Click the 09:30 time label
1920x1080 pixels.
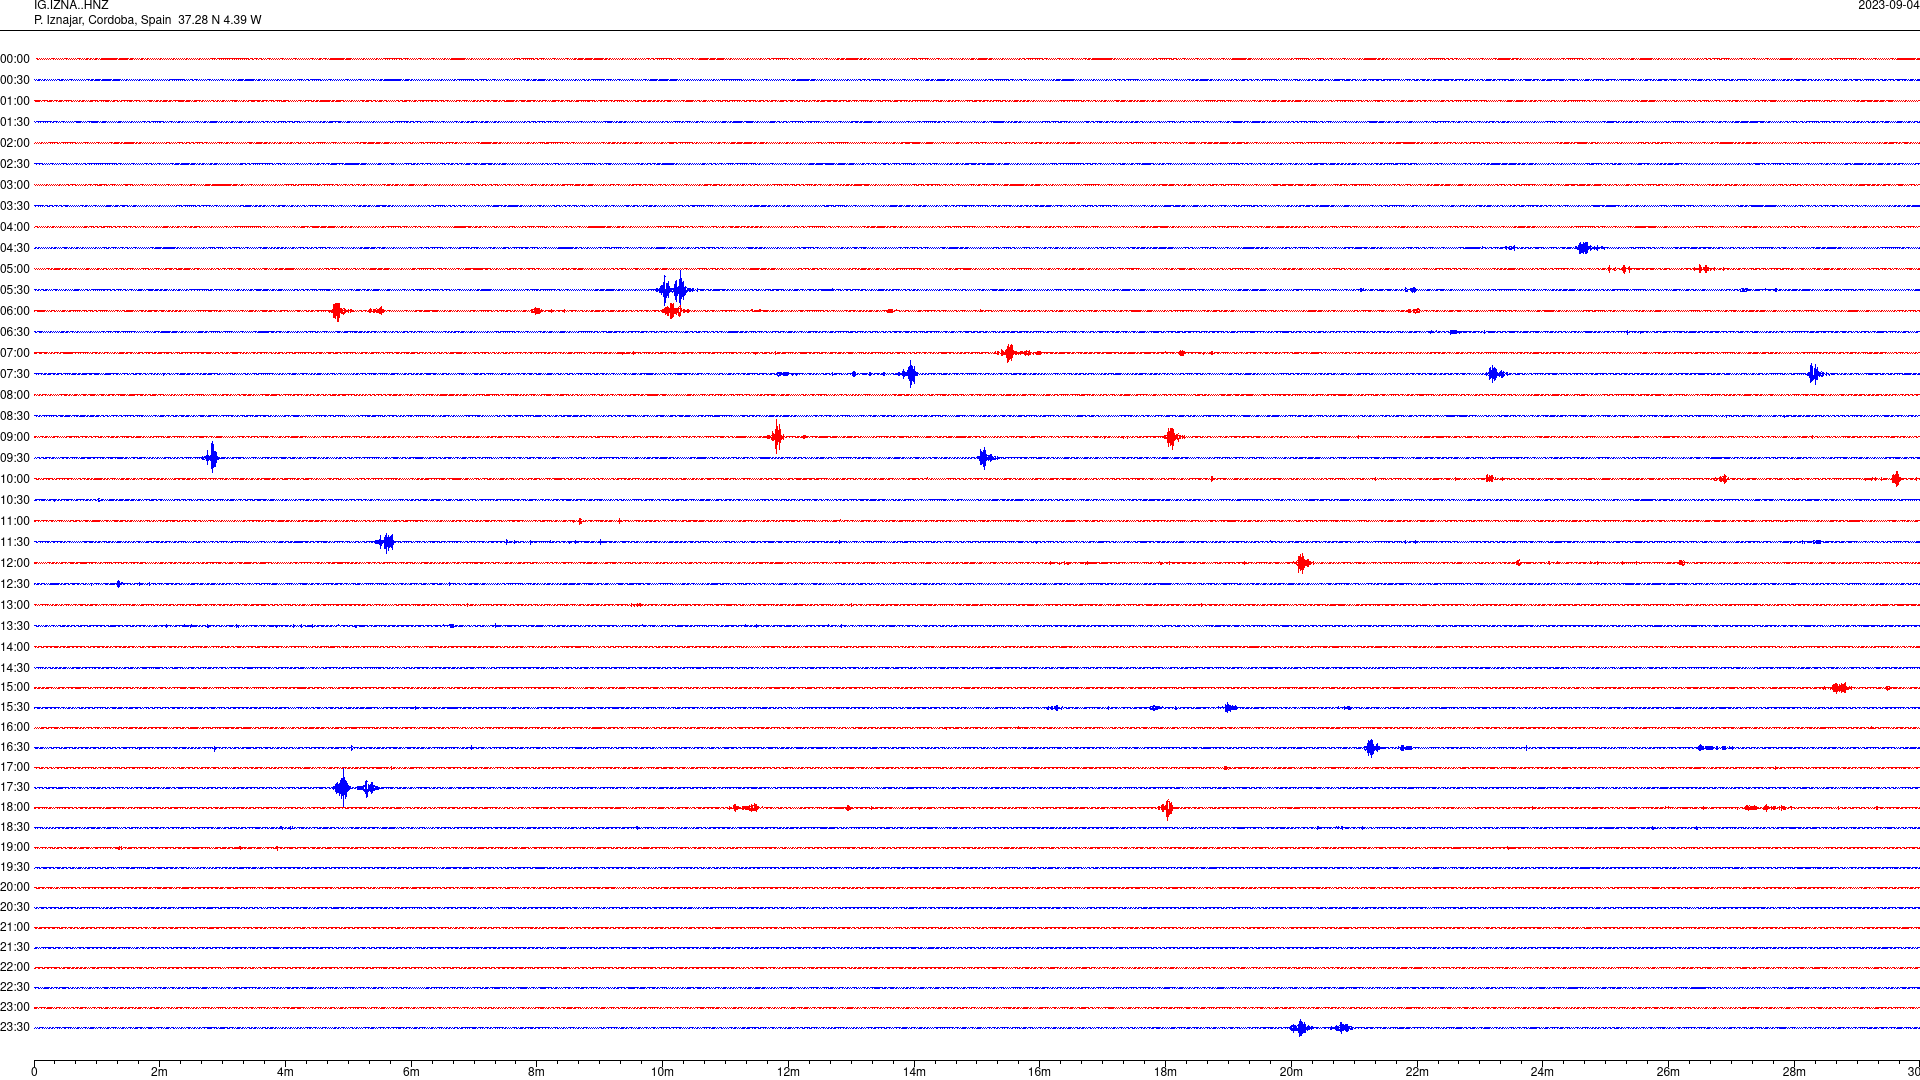coord(15,458)
